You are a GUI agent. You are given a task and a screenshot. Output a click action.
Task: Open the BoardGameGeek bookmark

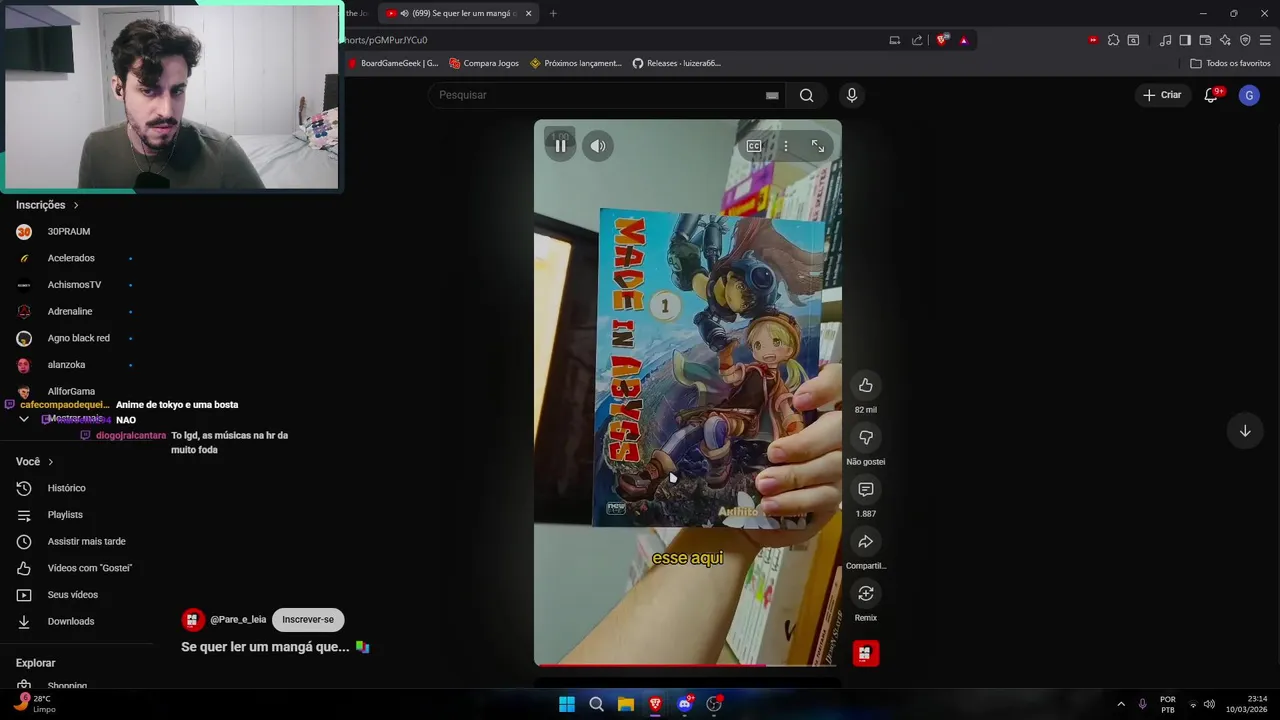(393, 63)
